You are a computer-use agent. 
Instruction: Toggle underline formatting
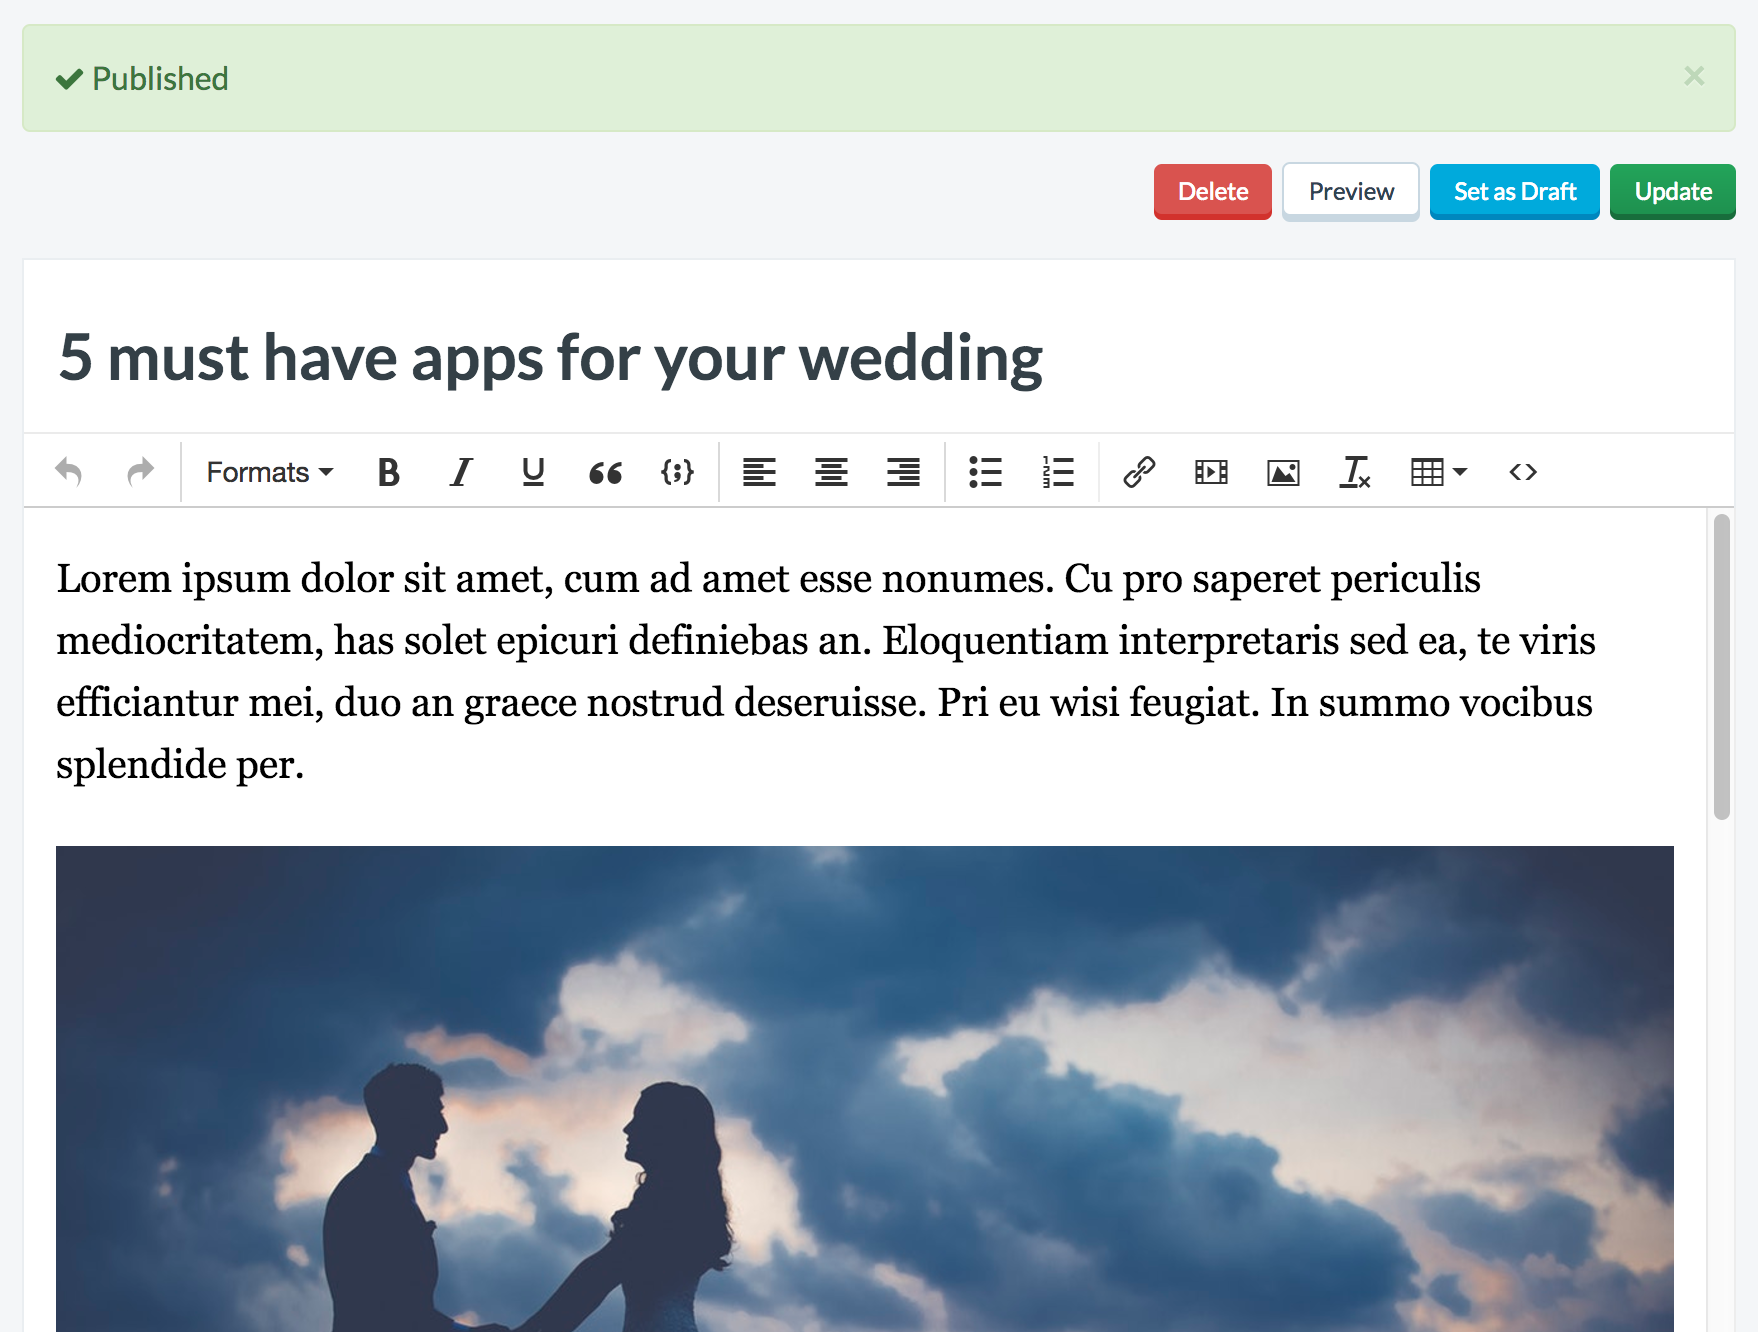pos(533,472)
